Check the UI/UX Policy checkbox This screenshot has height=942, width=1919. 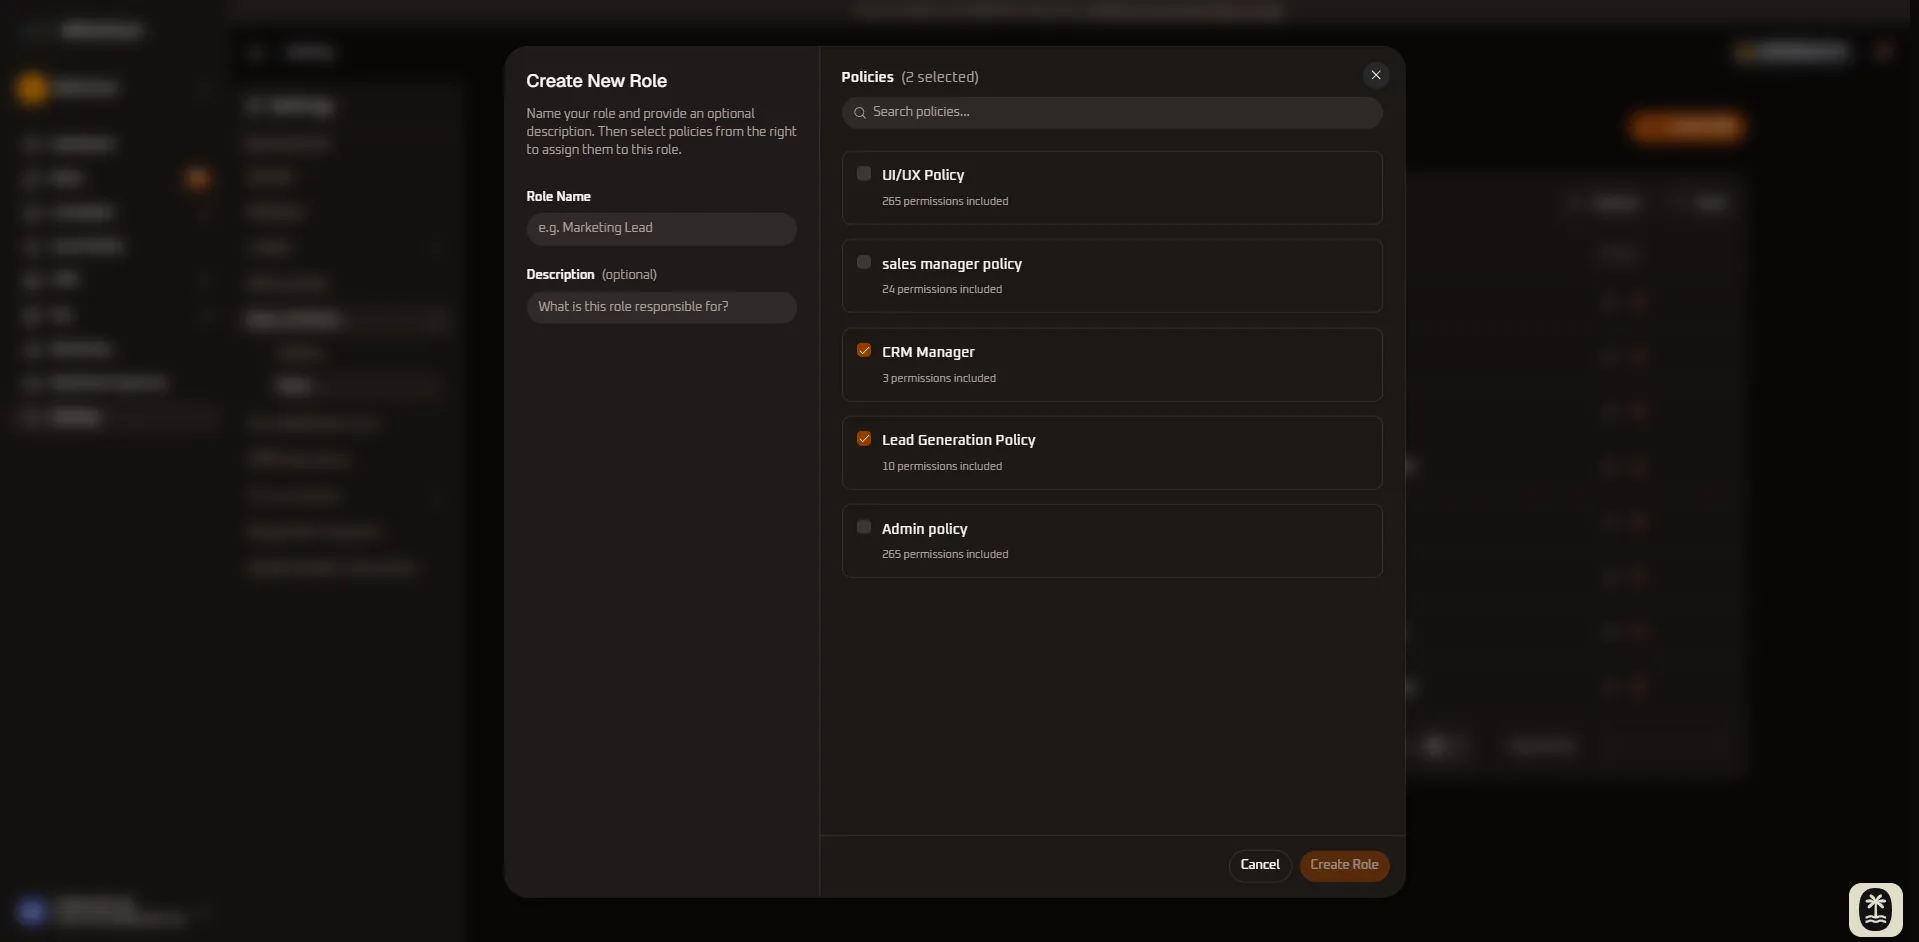pos(864,174)
